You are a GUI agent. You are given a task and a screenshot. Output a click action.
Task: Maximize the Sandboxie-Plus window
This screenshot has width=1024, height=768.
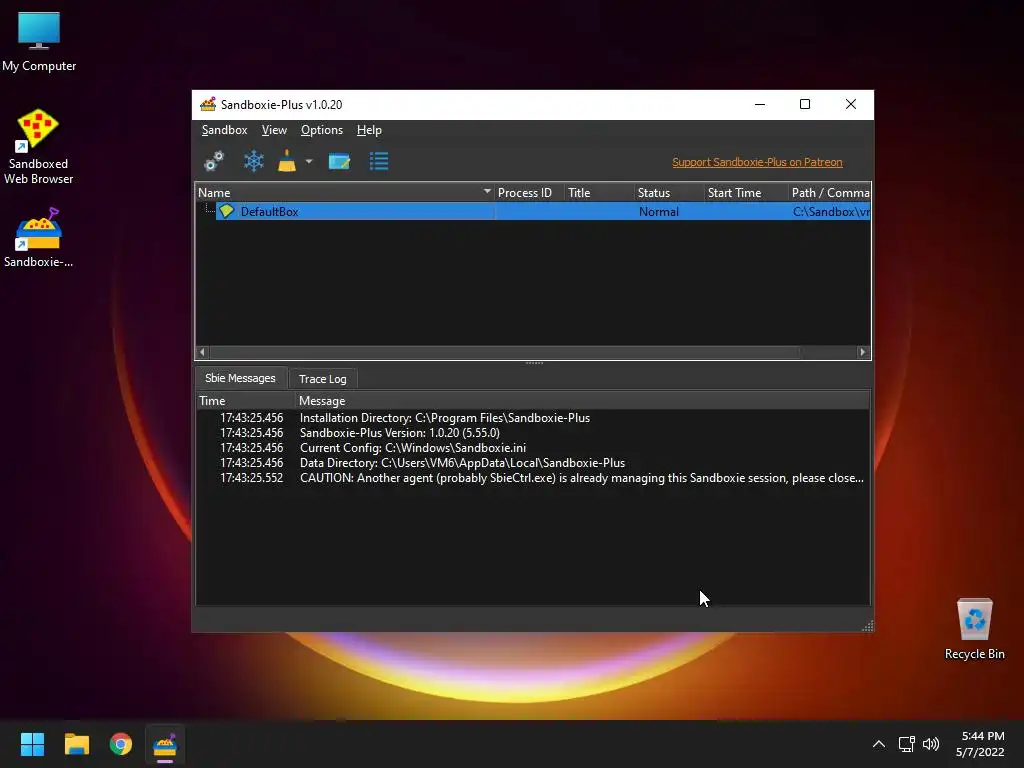pyautogui.click(x=805, y=104)
